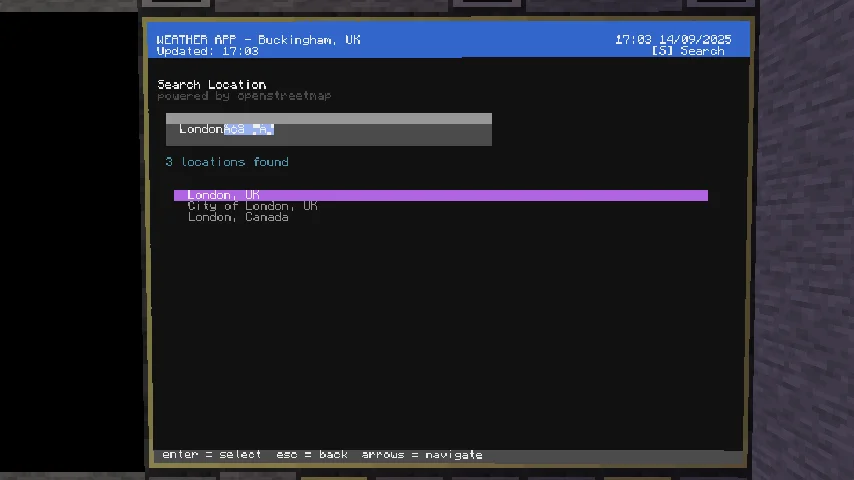Screen dimensions: 854x480
Task: Open the [S] Search shortcut in header
Action: click(688, 51)
